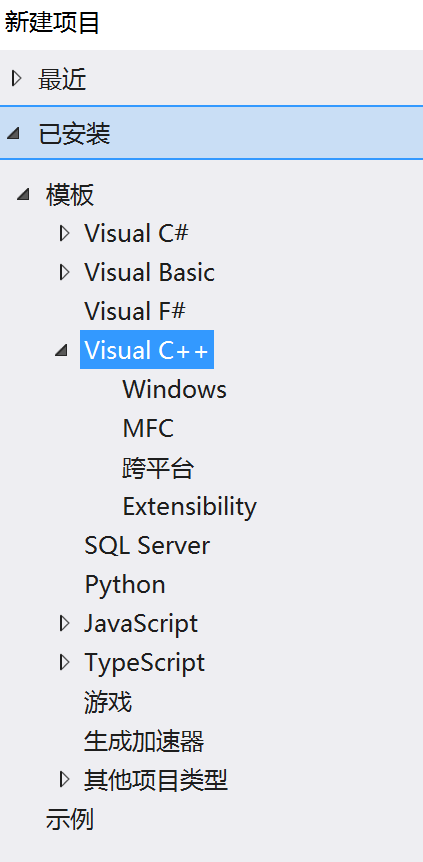Expand the Visual Basic node arrow
423x862 pixels.
[65, 272]
